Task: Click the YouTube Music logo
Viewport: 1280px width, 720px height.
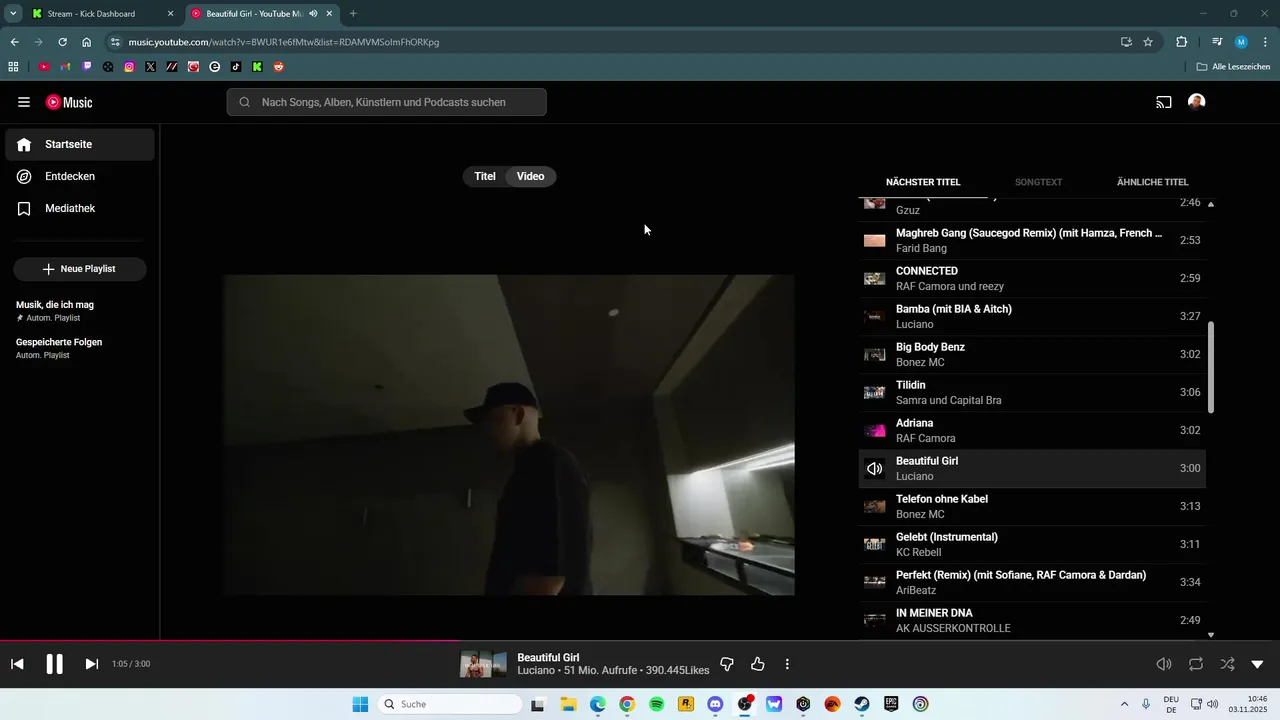Action: (x=69, y=102)
